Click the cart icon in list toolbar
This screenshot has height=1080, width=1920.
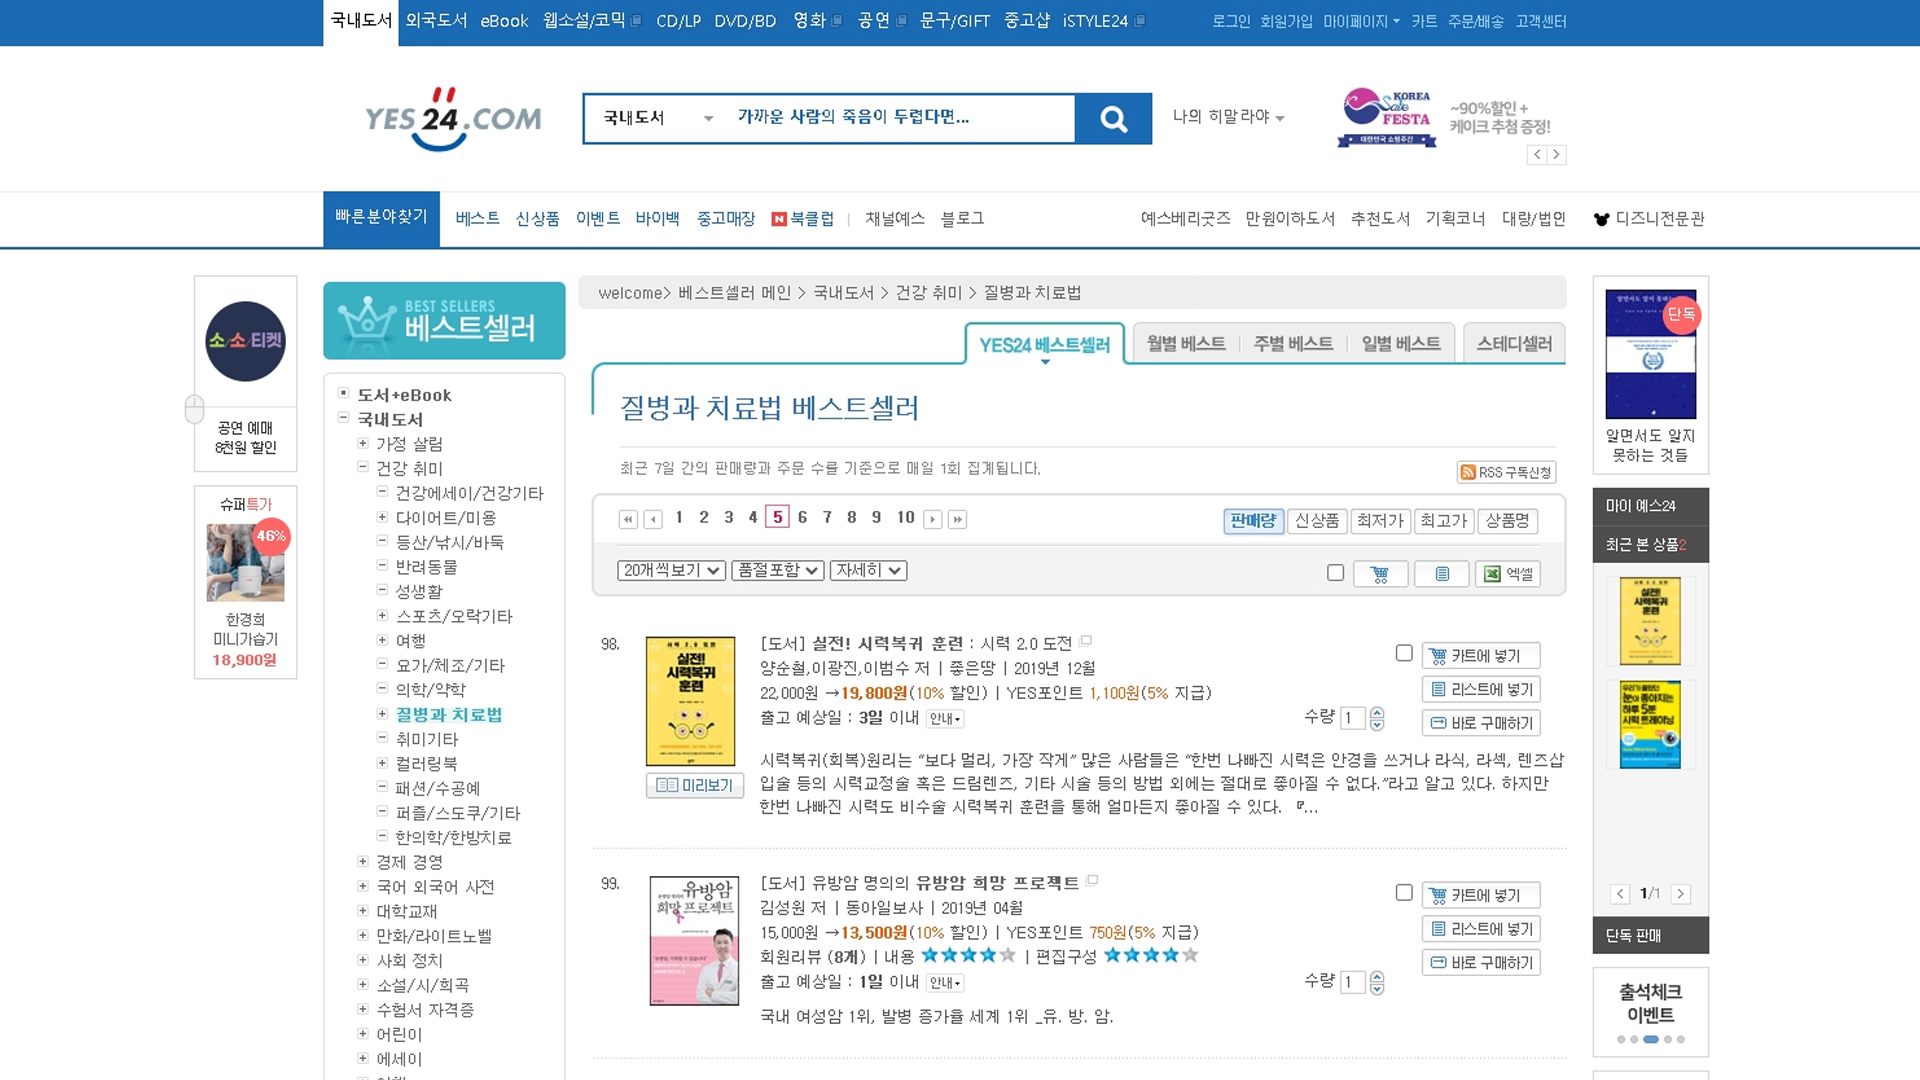click(x=1380, y=574)
